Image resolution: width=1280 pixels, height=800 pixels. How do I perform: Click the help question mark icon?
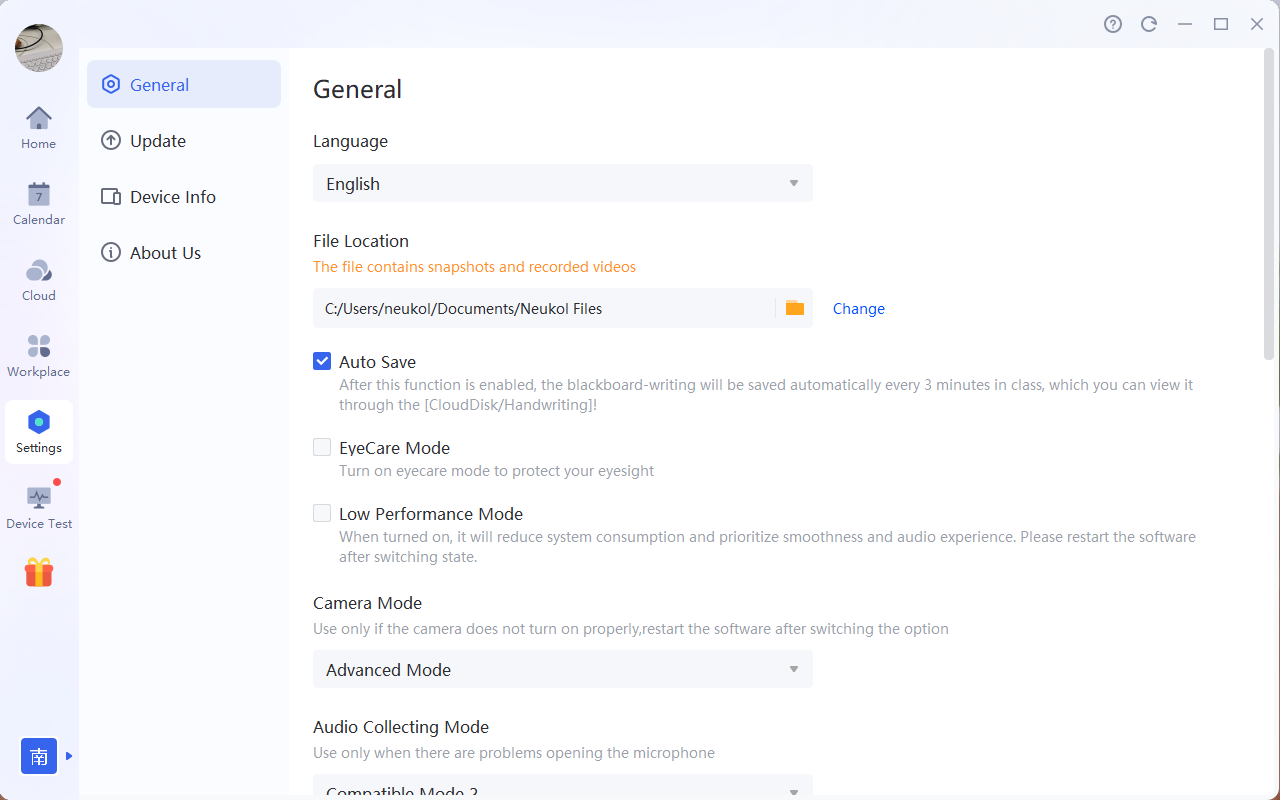(x=1113, y=24)
